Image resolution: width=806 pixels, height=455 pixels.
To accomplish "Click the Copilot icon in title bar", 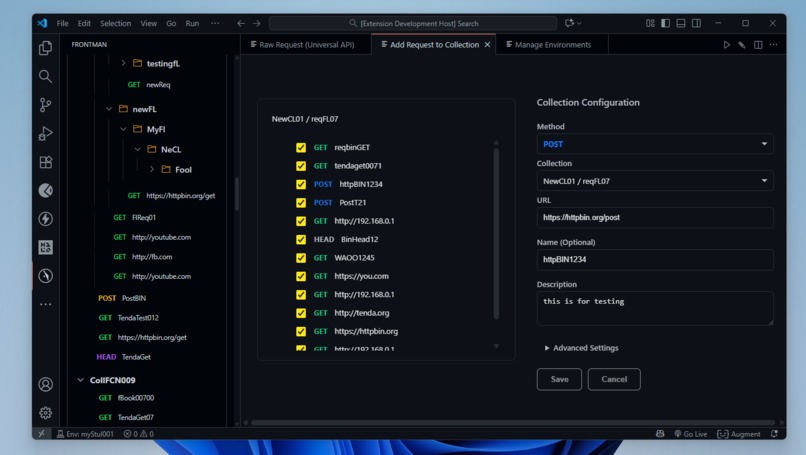I will point(572,23).
